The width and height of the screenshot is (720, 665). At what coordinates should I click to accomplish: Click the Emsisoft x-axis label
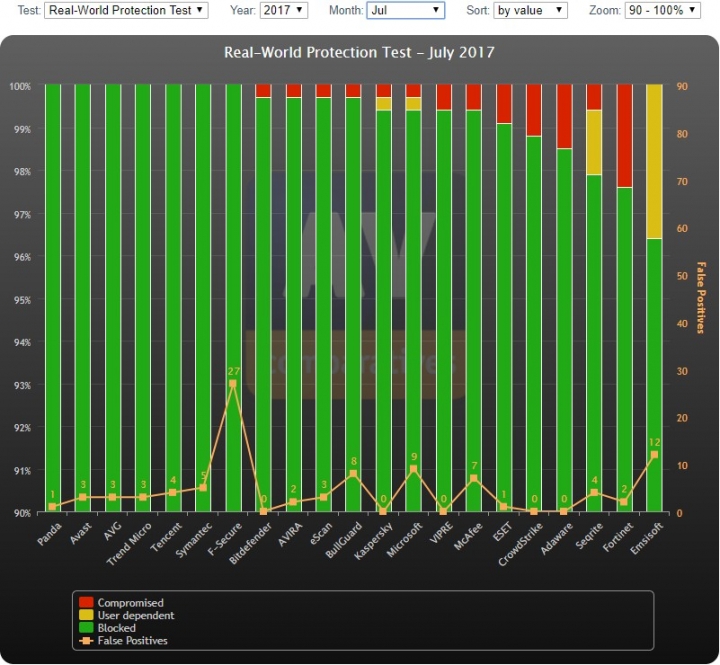click(647, 538)
